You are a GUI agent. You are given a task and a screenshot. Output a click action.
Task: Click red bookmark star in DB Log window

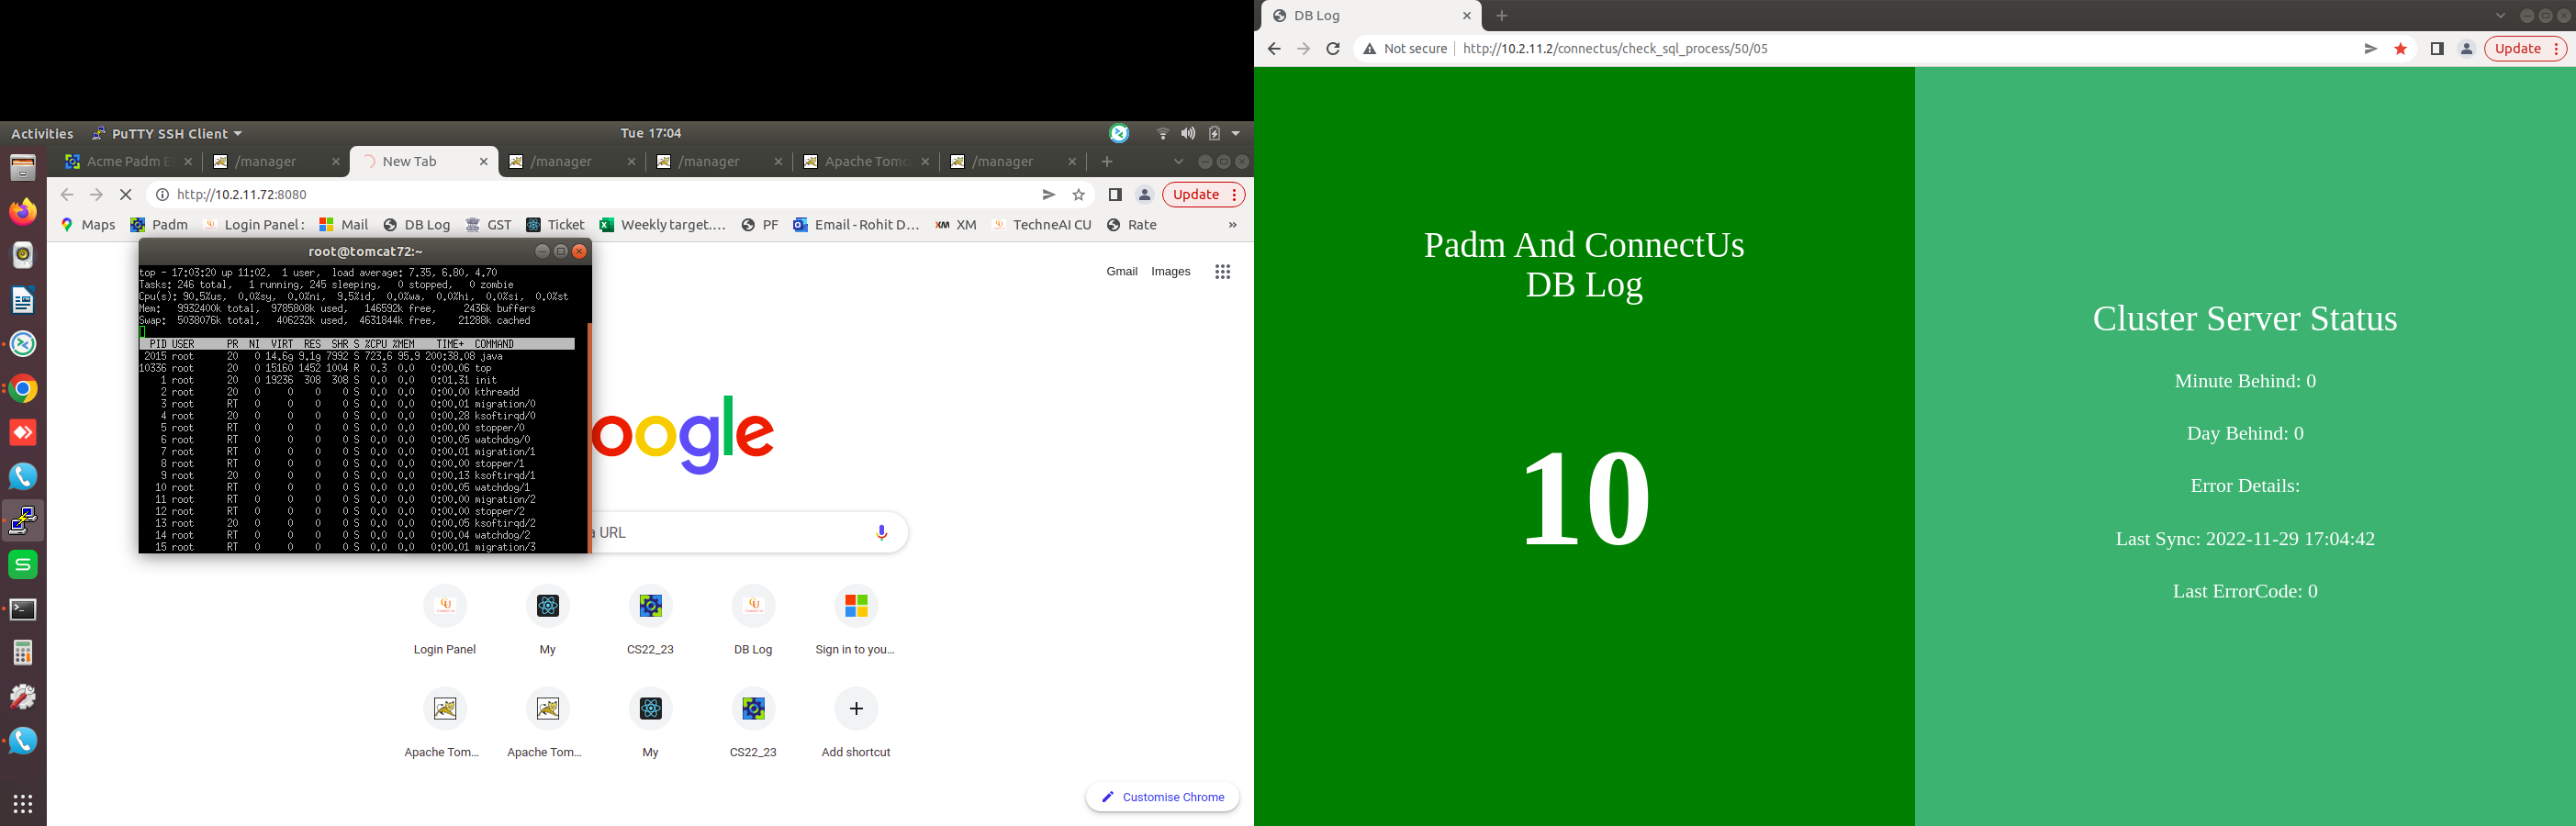click(2400, 48)
